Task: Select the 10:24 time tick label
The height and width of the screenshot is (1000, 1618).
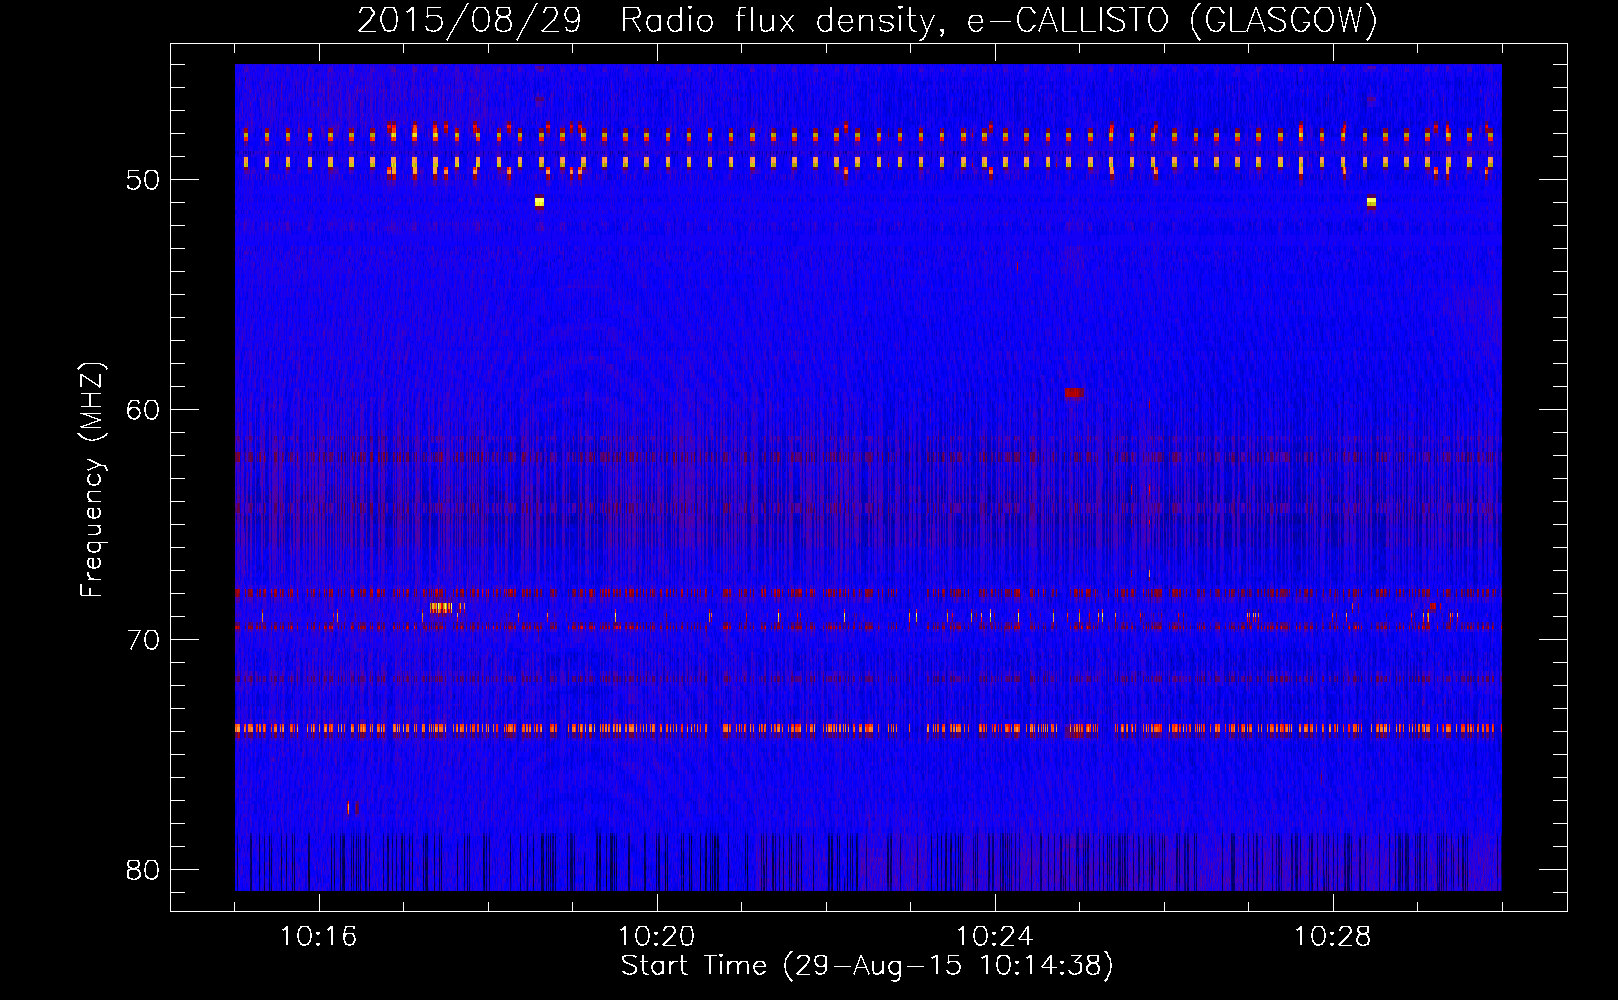Action: click(x=994, y=937)
